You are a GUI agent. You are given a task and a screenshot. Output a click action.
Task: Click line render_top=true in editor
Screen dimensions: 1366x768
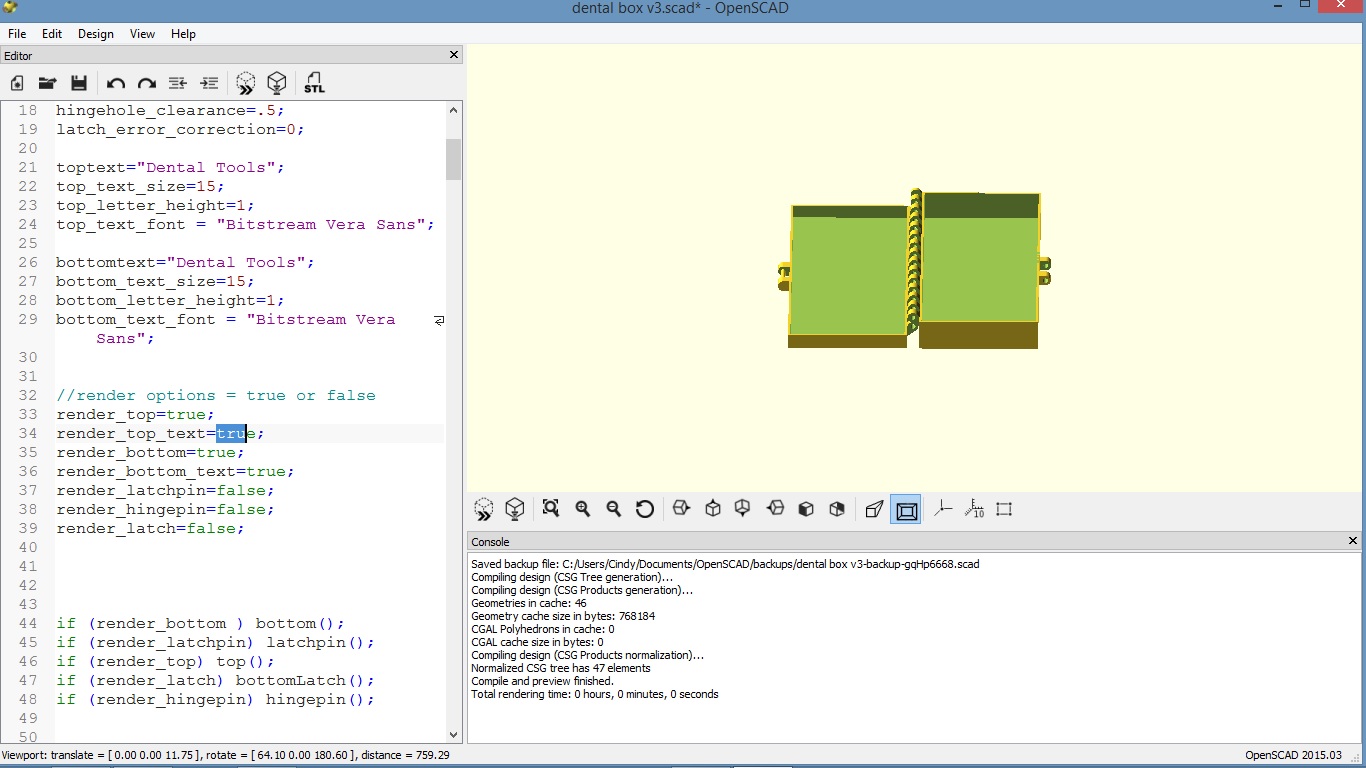pos(135,414)
